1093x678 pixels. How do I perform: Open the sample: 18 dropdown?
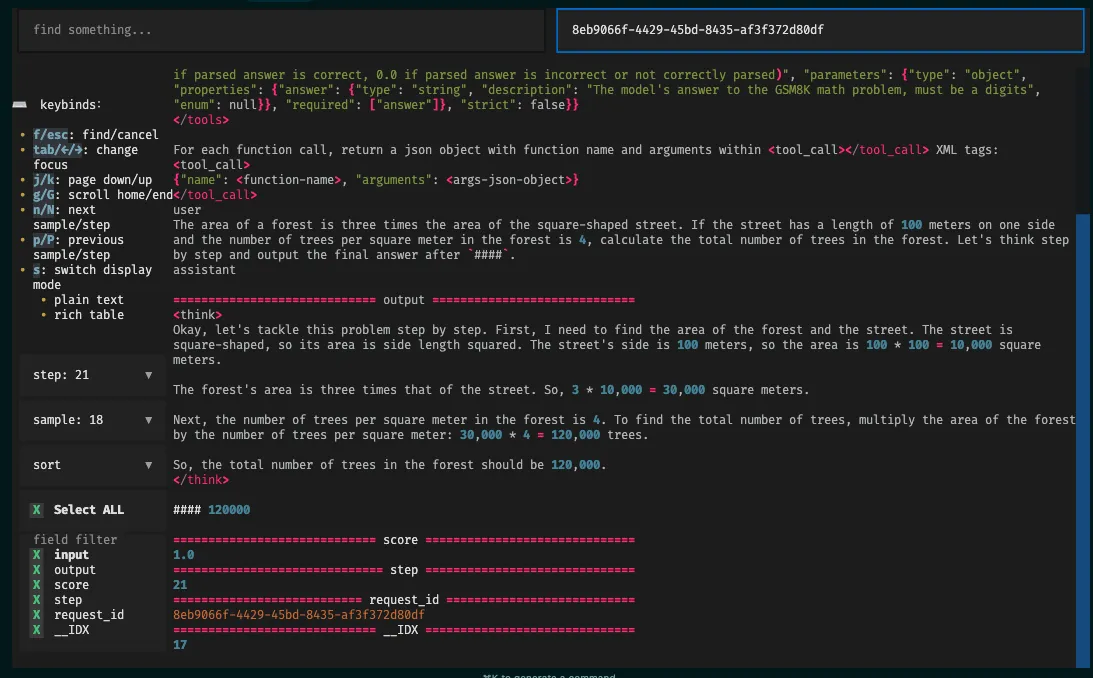click(x=93, y=420)
